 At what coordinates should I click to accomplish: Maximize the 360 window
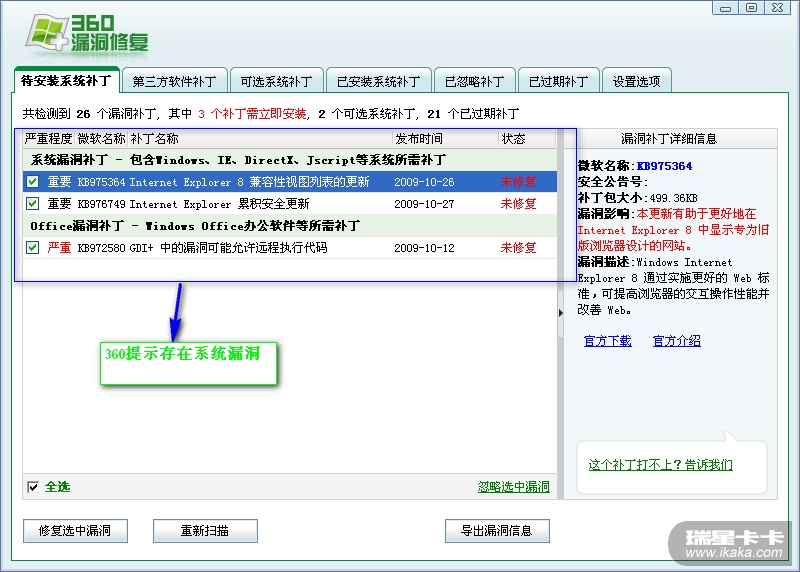tap(751, 8)
